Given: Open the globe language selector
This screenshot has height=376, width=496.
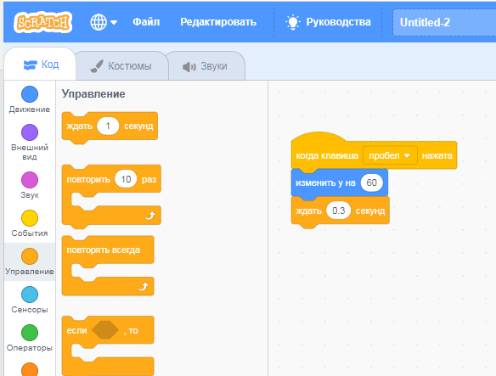Looking at the screenshot, I should 103,22.
